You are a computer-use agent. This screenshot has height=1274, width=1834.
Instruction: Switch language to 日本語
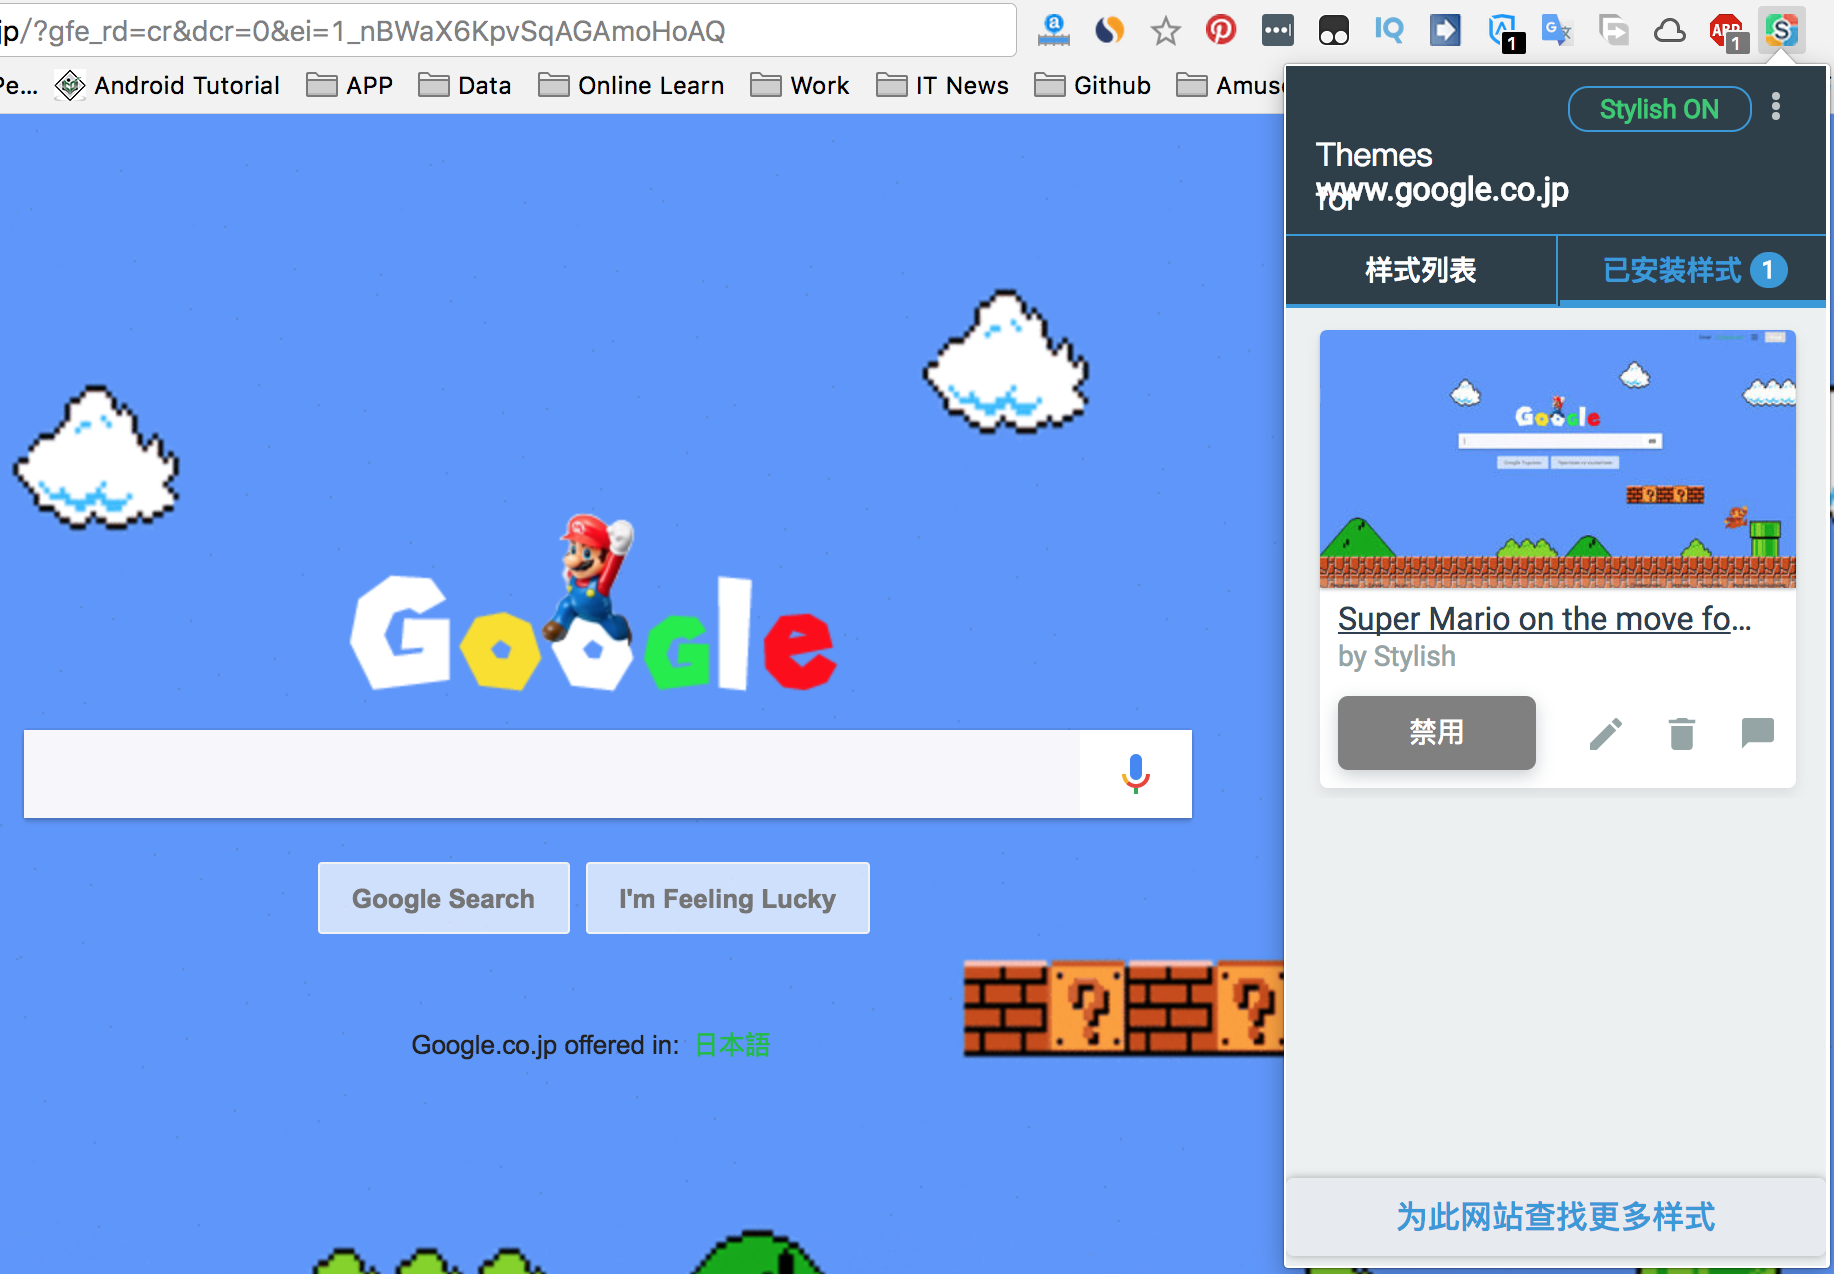(x=732, y=1045)
